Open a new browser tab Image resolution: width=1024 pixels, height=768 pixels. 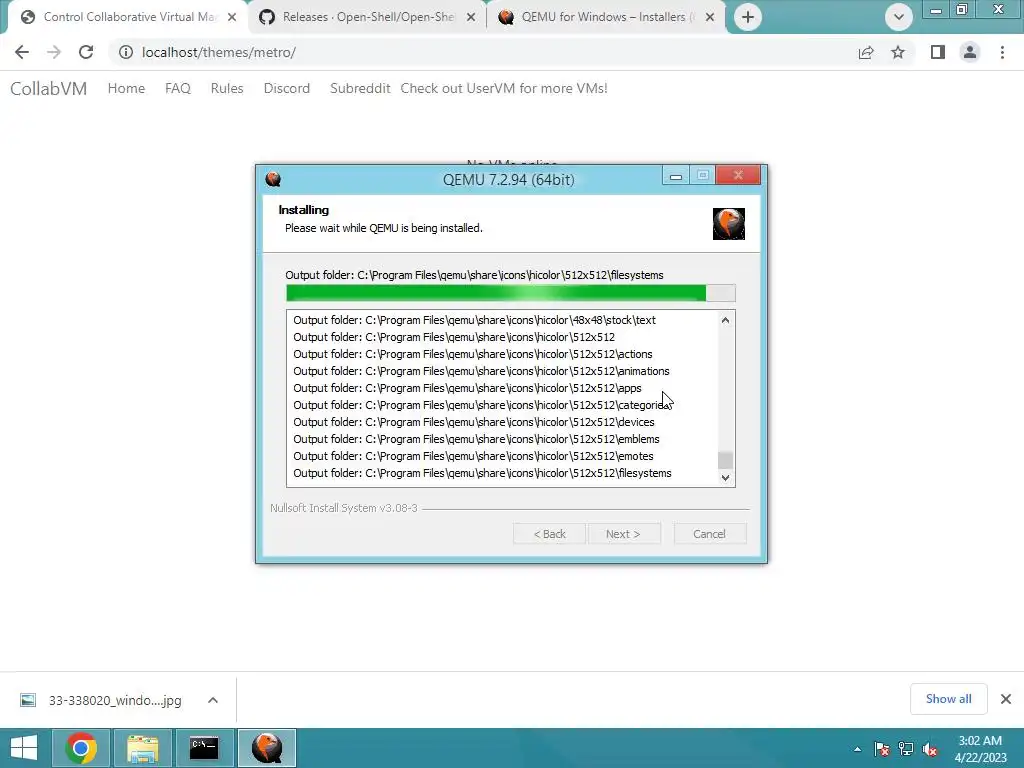click(x=748, y=17)
